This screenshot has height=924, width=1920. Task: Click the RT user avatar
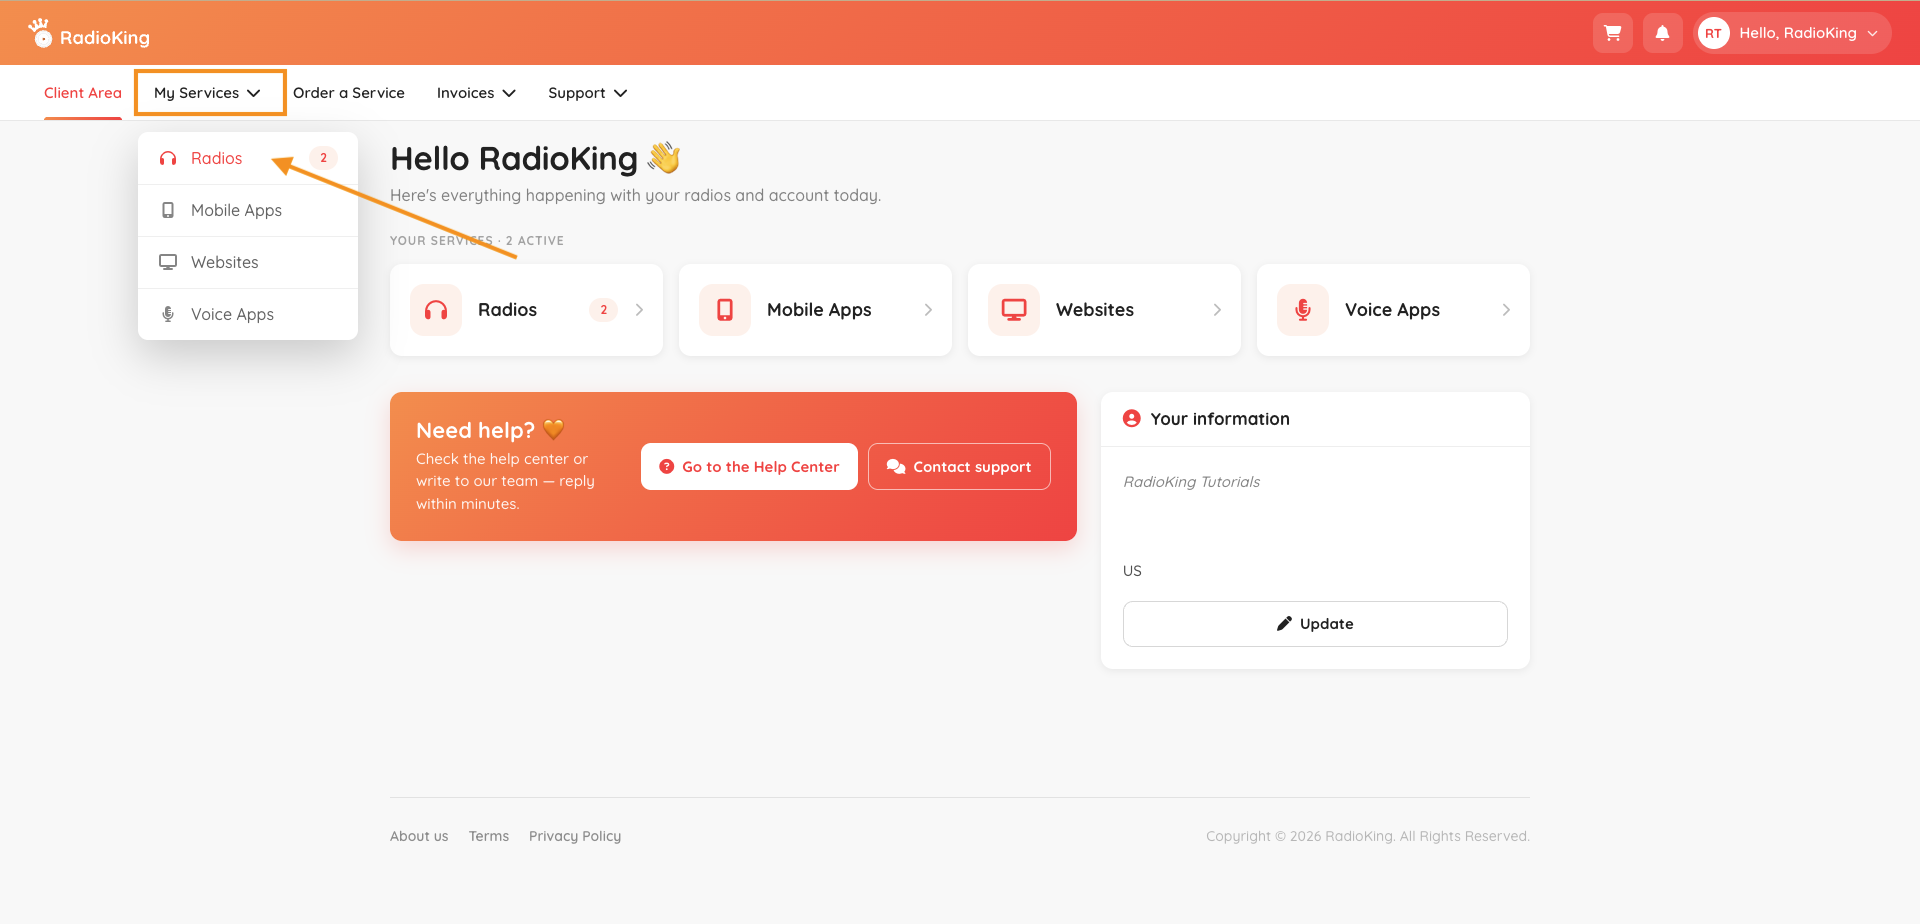point(1713,33)
